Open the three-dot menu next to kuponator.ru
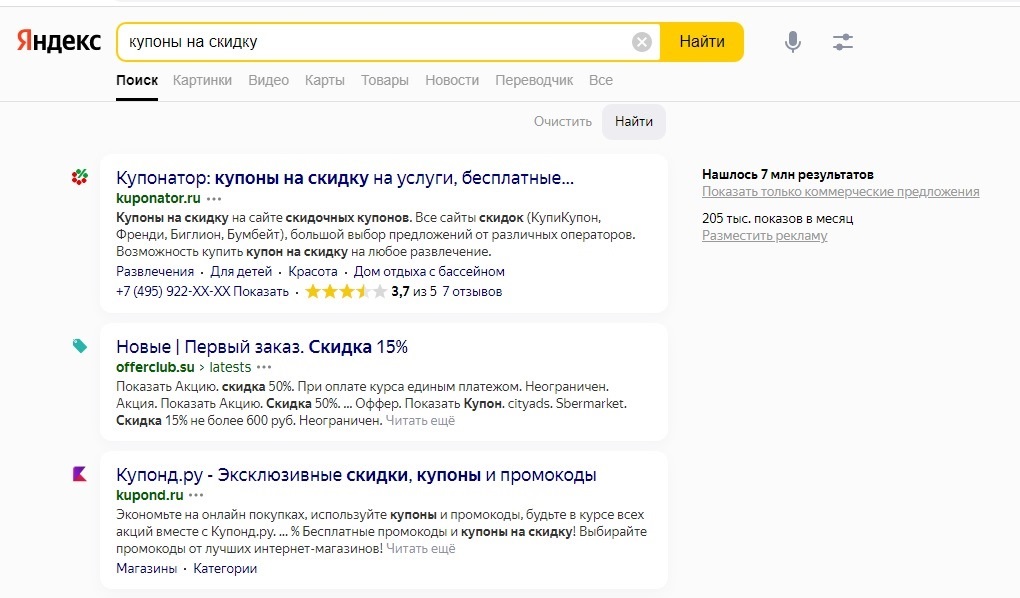1020x598 pixels. point(214,198)
